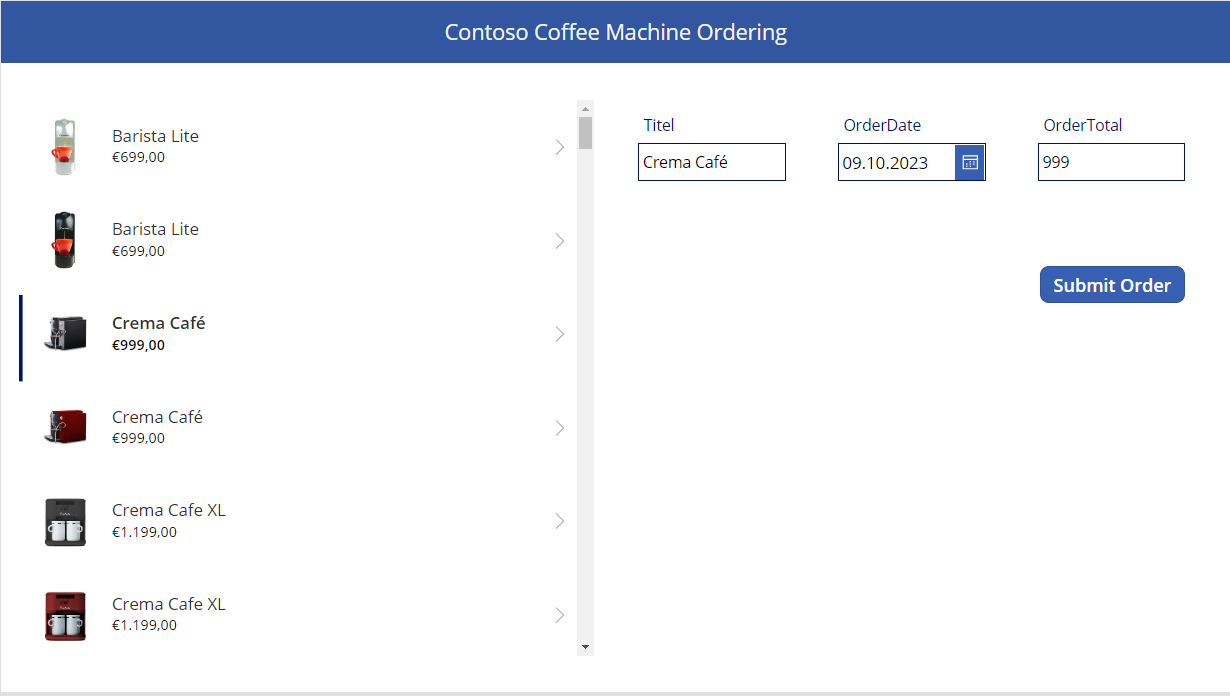
Task: Click the gallery scrollbar up arrow
Action: coord(586,108)
